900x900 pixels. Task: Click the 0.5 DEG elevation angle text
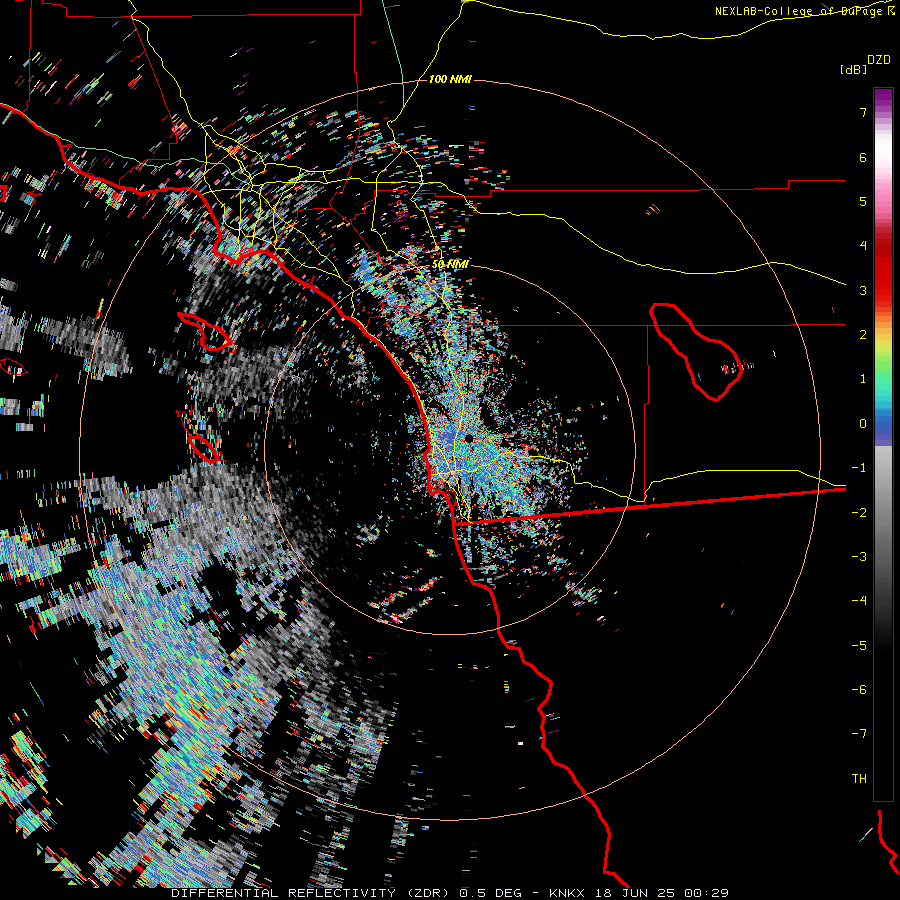(491, 893)
